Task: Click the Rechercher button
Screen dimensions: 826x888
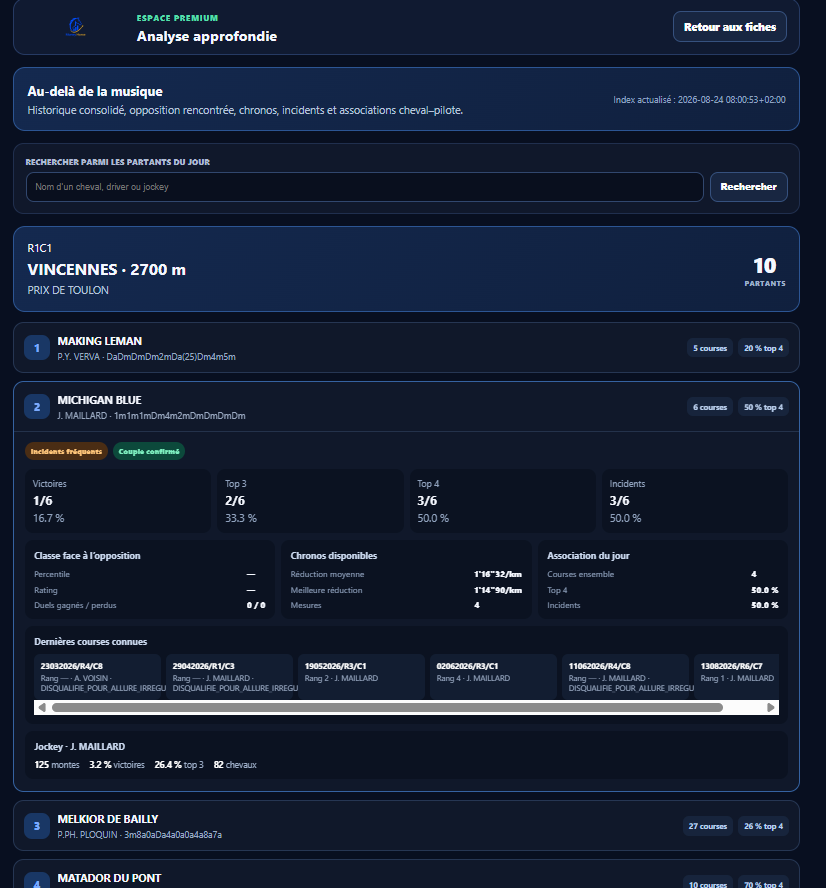Action: point(748,187)
